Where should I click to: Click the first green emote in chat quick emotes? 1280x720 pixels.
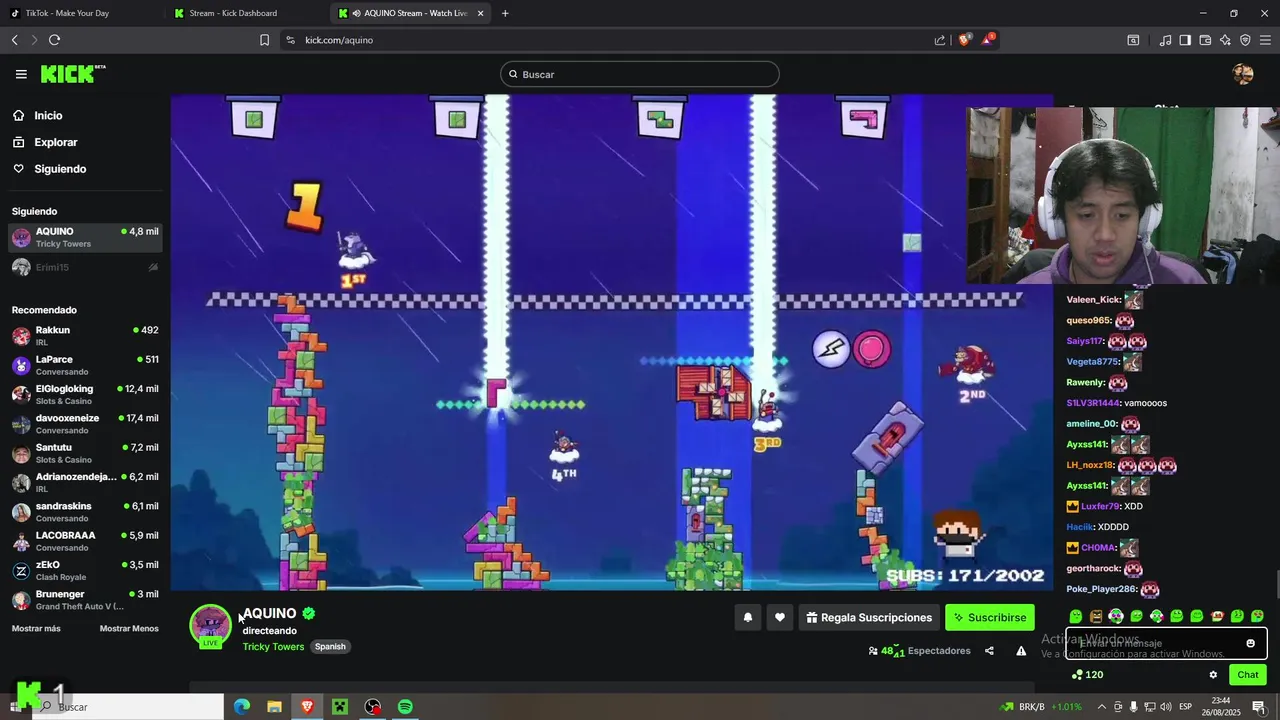tap(1076, 616)
